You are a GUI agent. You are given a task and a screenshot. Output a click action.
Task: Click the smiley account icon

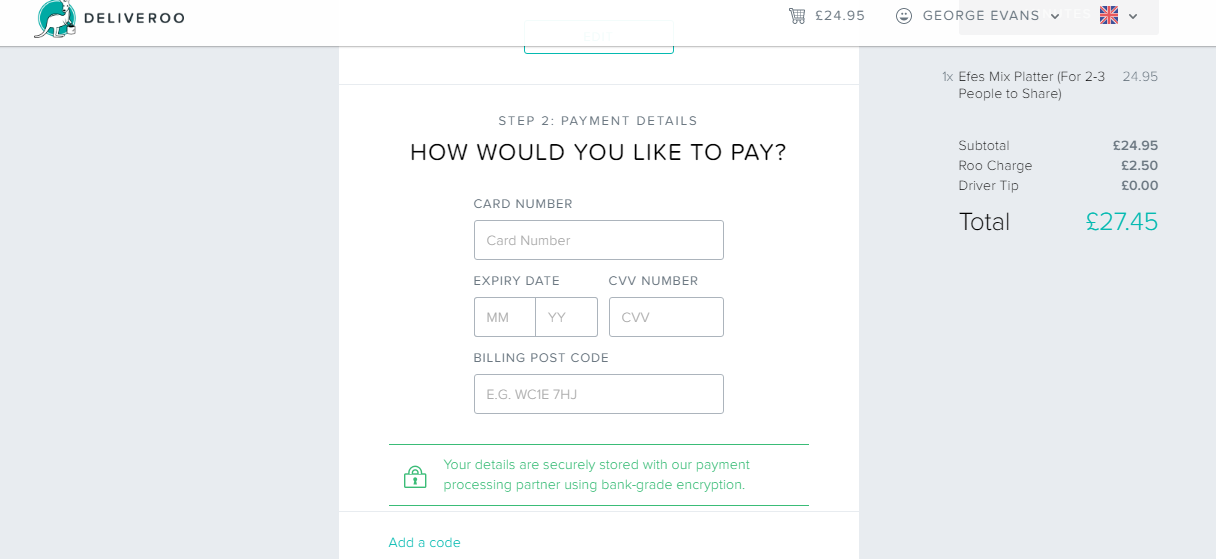click(904, 16)
